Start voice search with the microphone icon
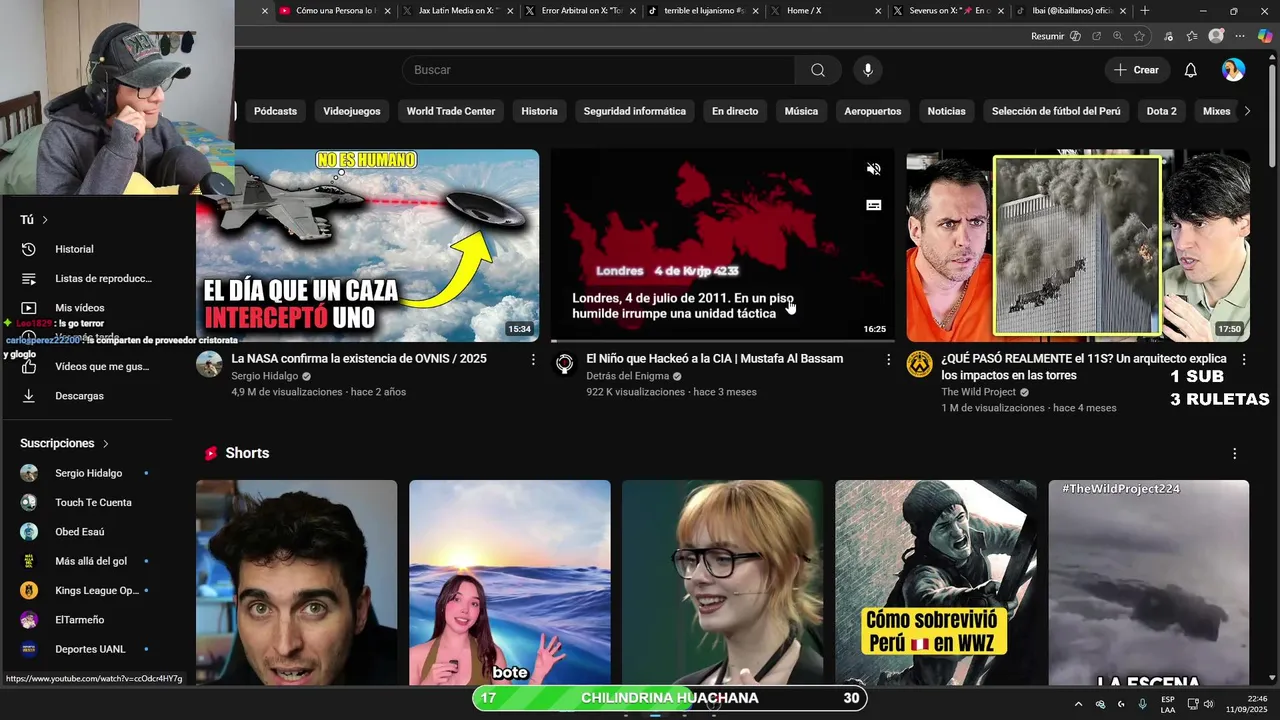The height and width of the screenshot is (720, 1280). pos(868,70)
